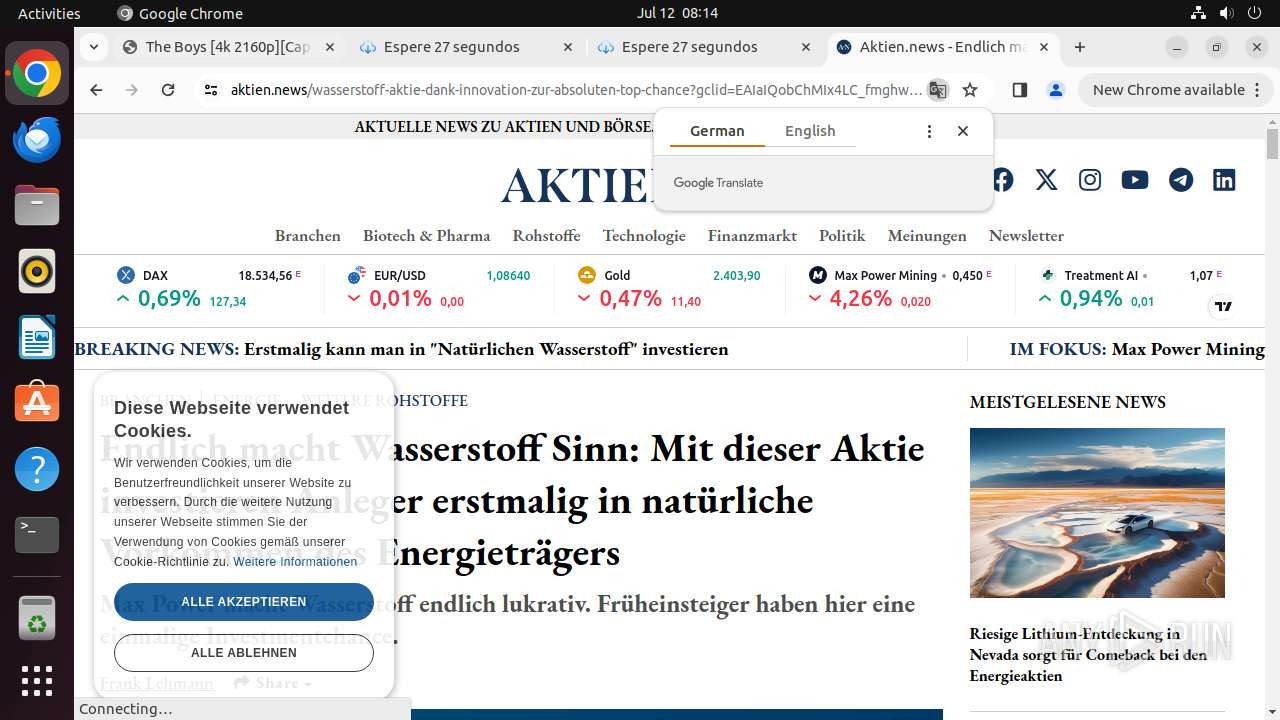Open Activities overview in top bar
Image resolution: width=1280 pixels, height=720 pixels.
pos(49,13)
